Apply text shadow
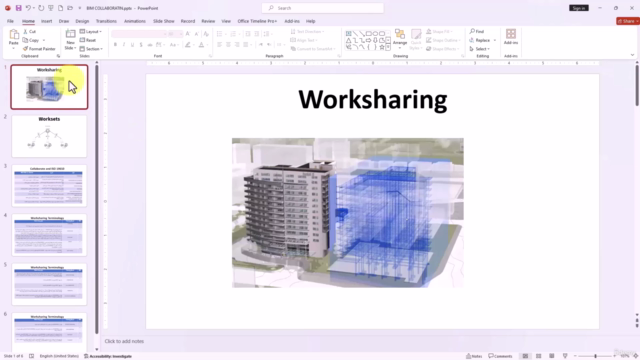Screen dimensions: 640x360 point(141,44)
